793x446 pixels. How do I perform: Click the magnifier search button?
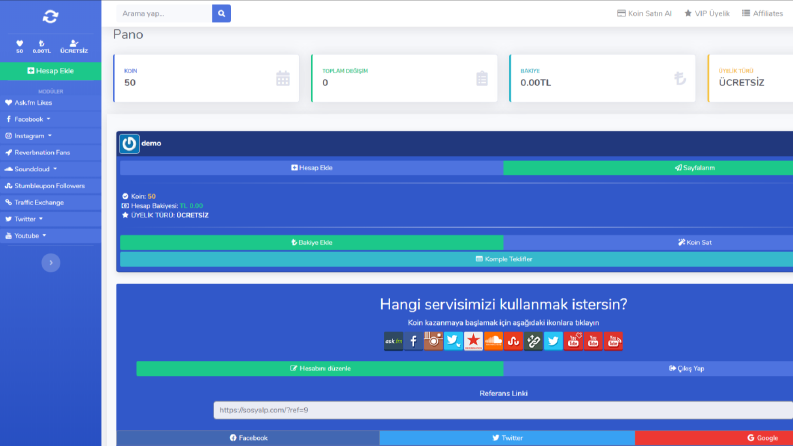coord(221,14)
